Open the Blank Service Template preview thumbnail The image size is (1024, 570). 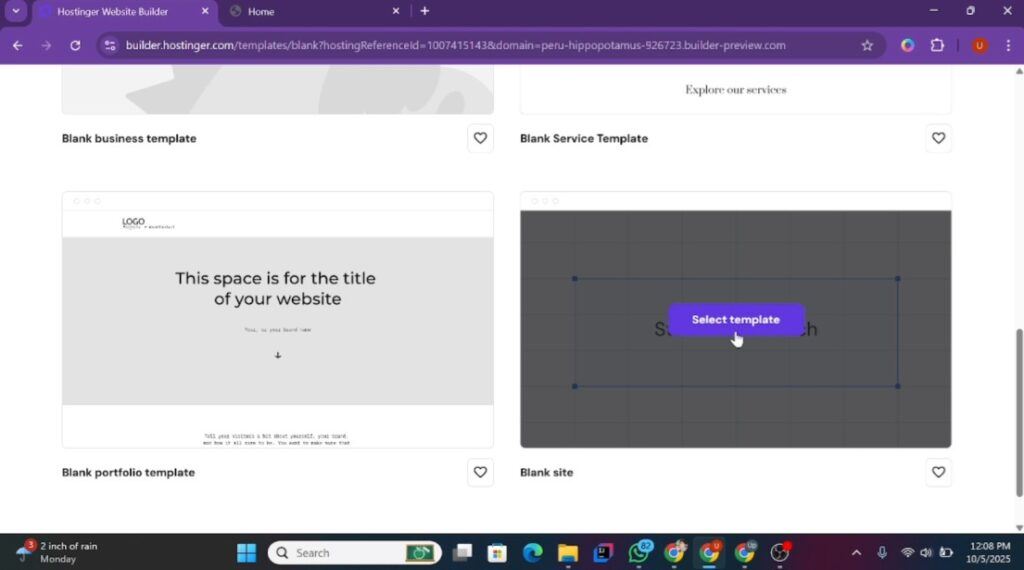point(735,89)
